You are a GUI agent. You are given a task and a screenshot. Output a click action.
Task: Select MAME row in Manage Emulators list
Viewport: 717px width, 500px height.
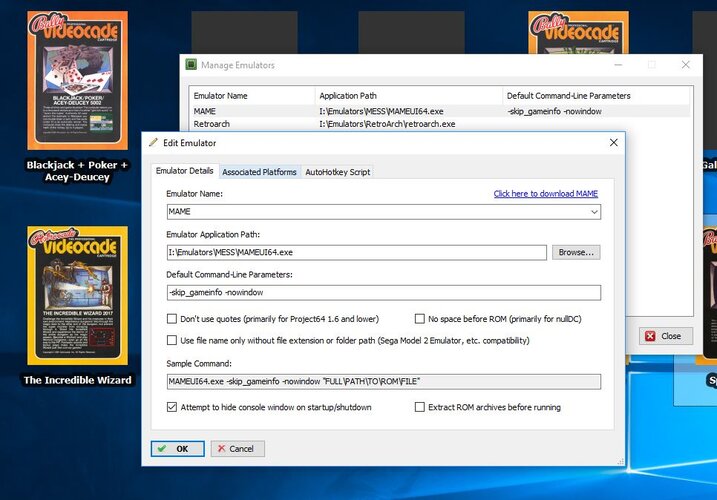pos(439,111)
